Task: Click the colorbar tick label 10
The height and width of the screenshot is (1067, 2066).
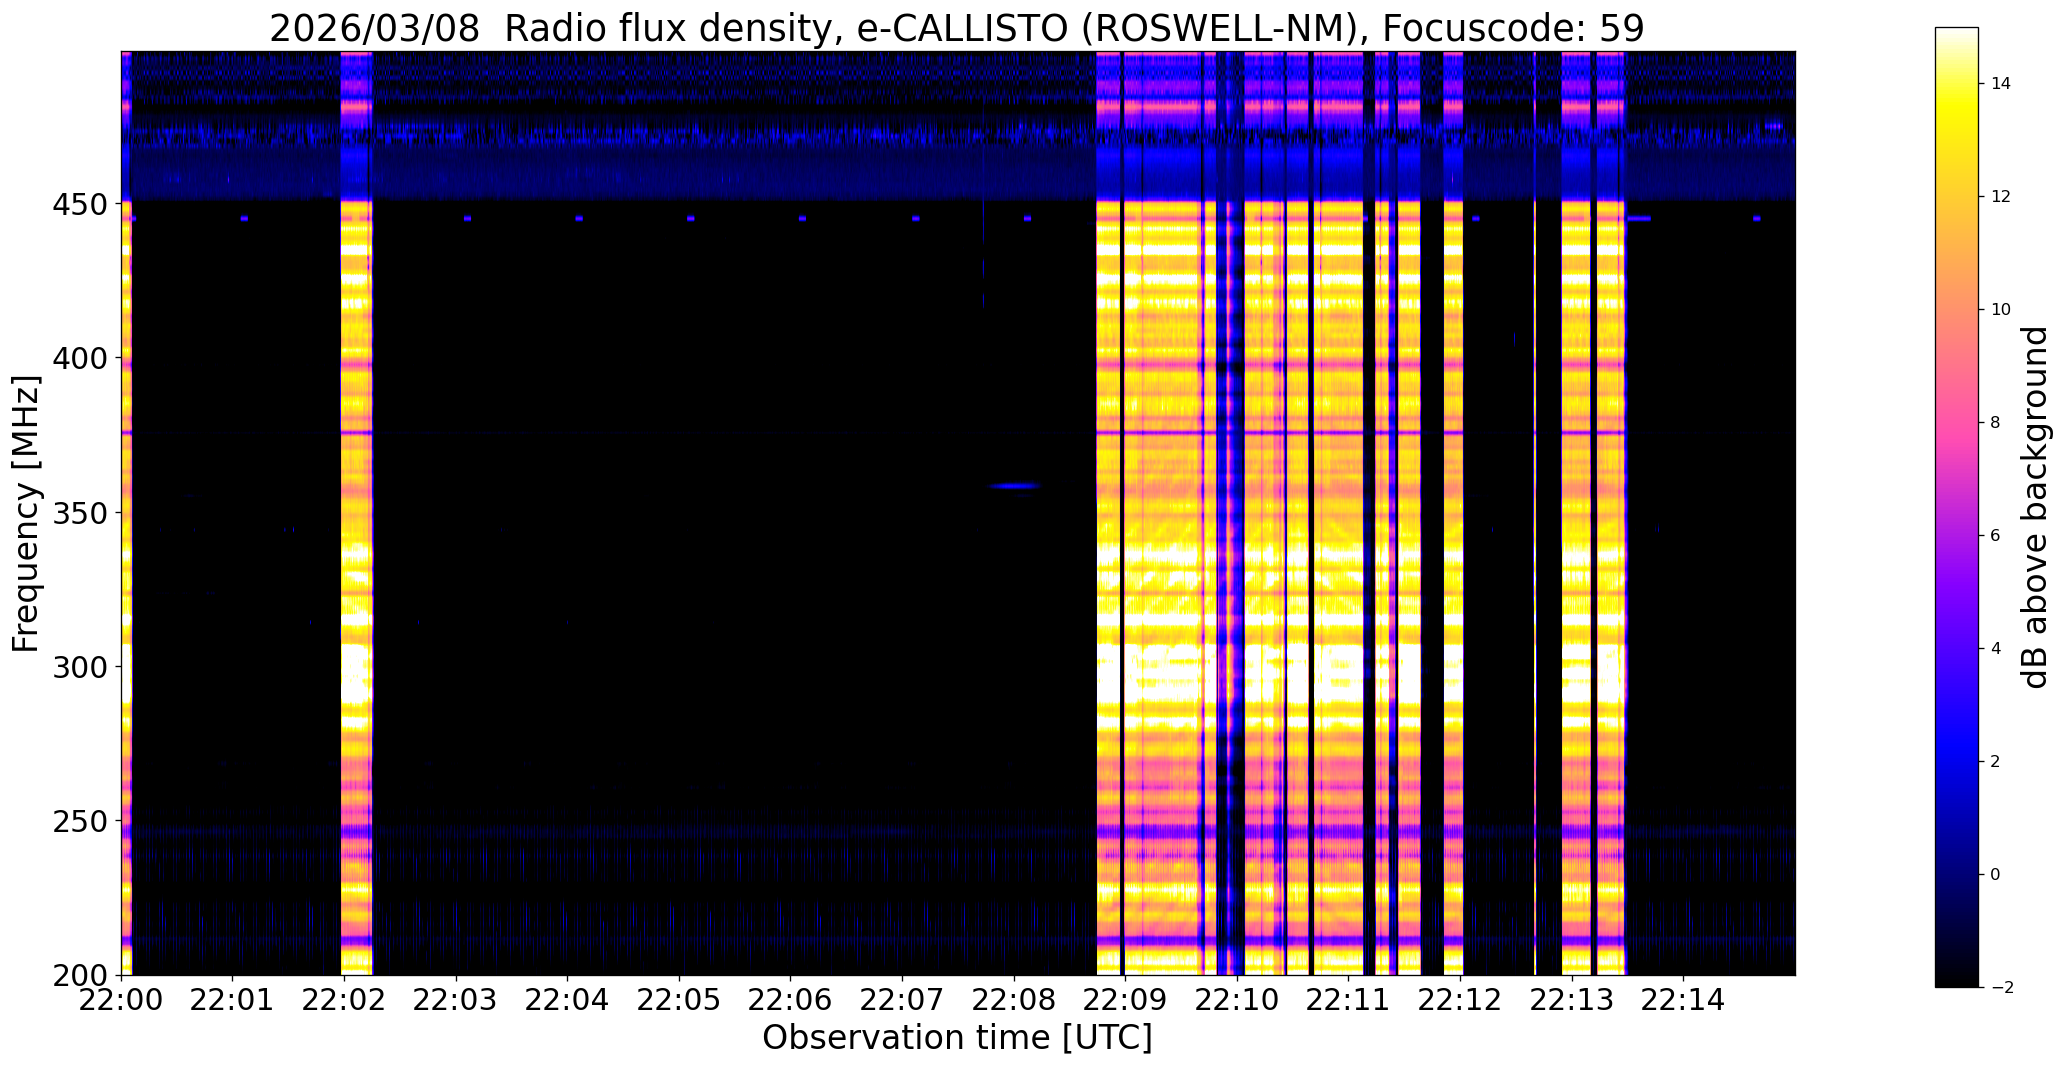Action: (x=2001, y=310)
